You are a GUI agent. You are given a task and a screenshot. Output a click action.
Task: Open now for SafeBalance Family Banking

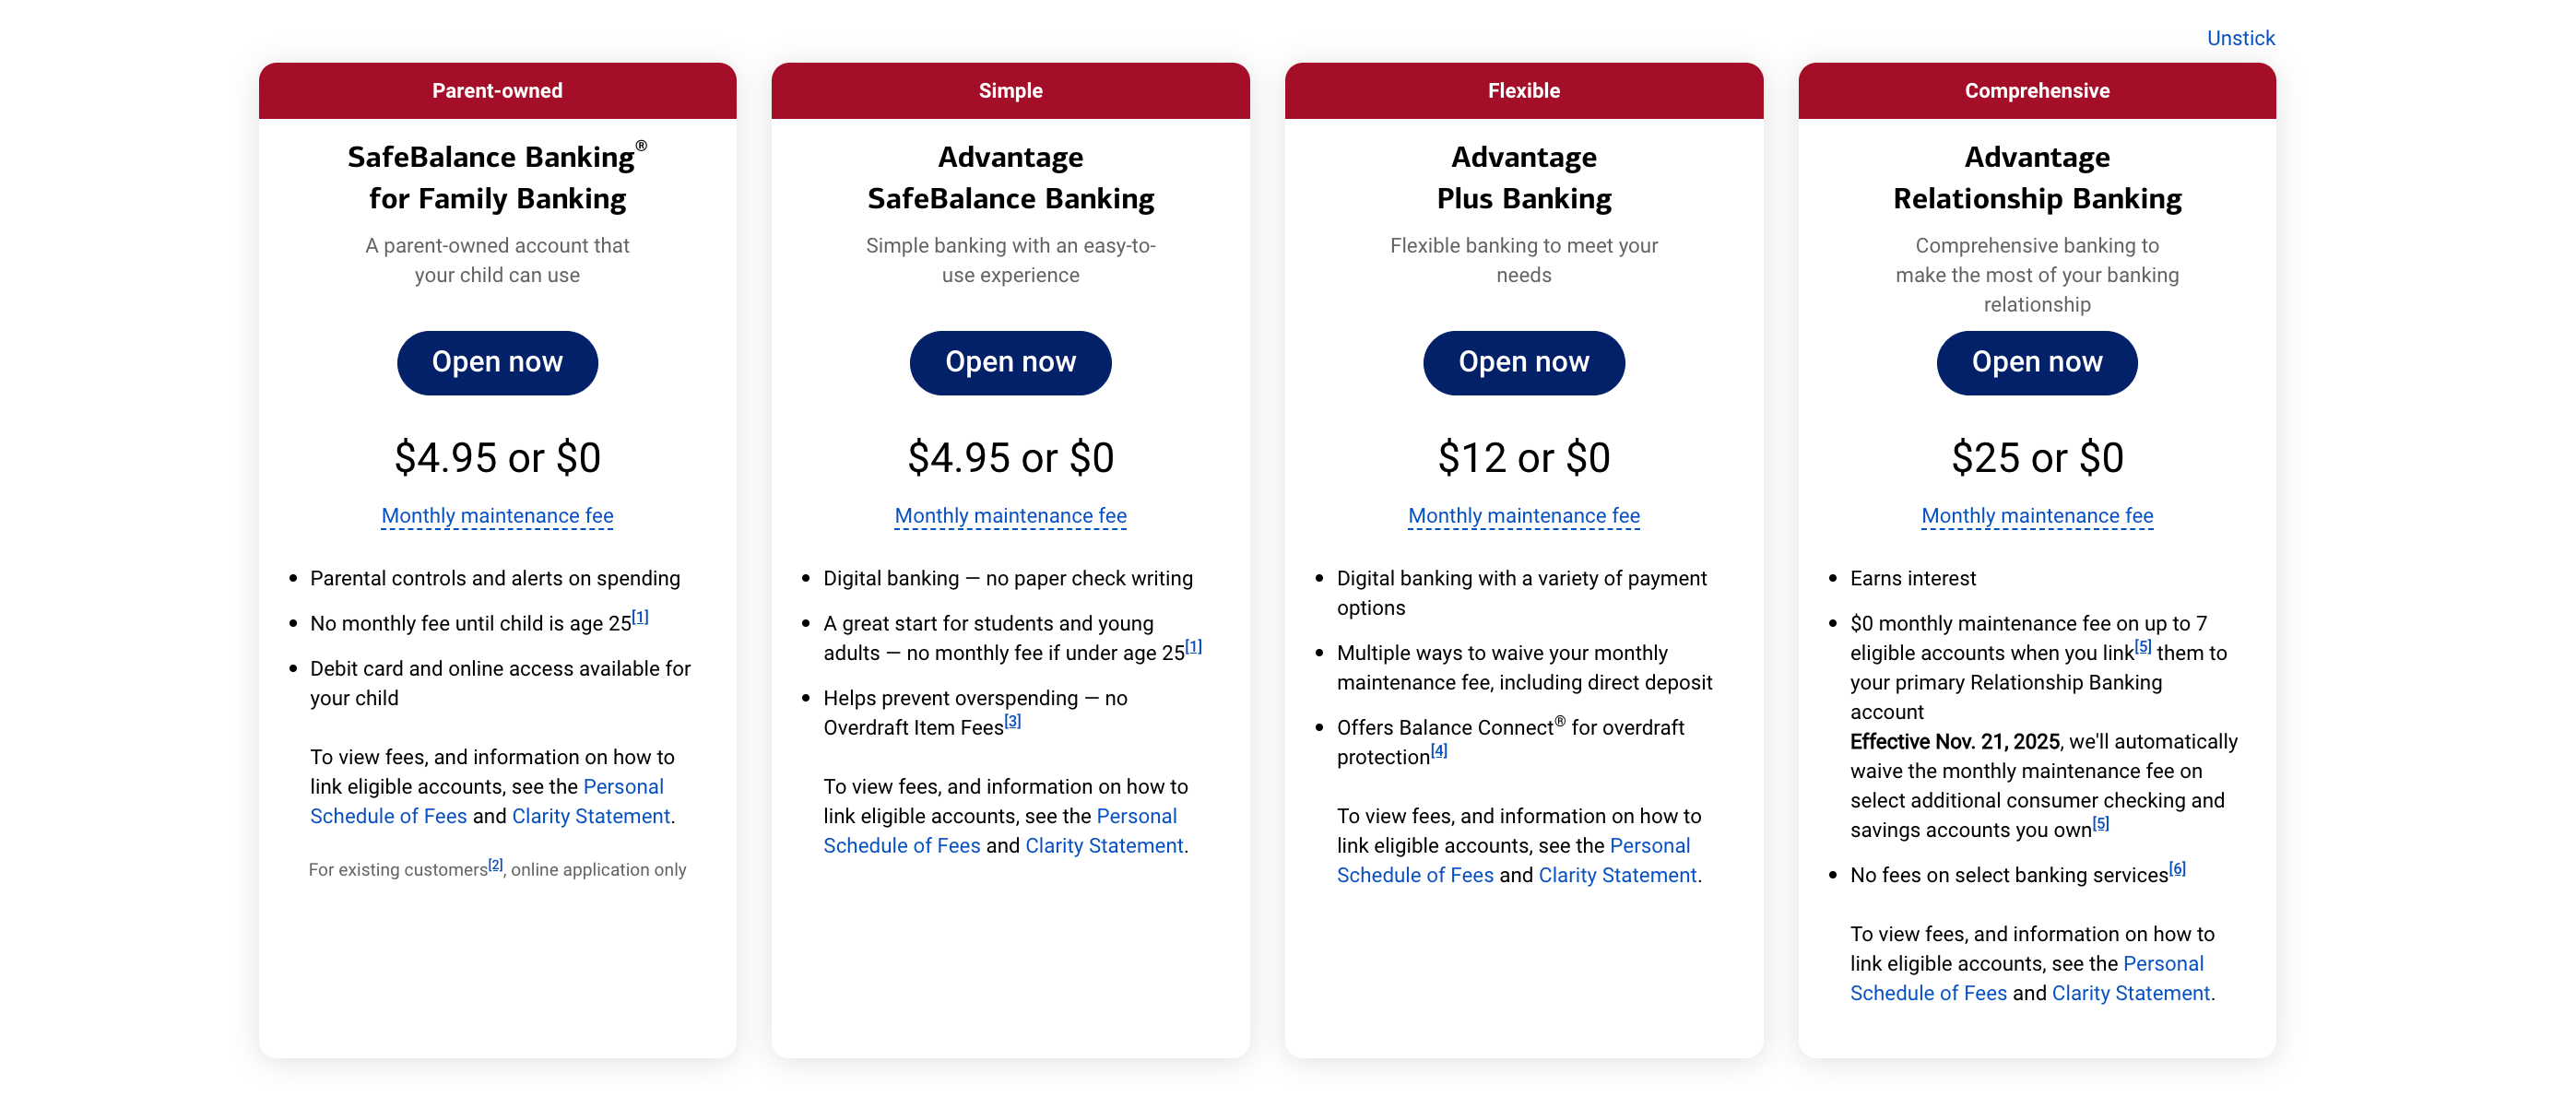(x=497, y=362)
